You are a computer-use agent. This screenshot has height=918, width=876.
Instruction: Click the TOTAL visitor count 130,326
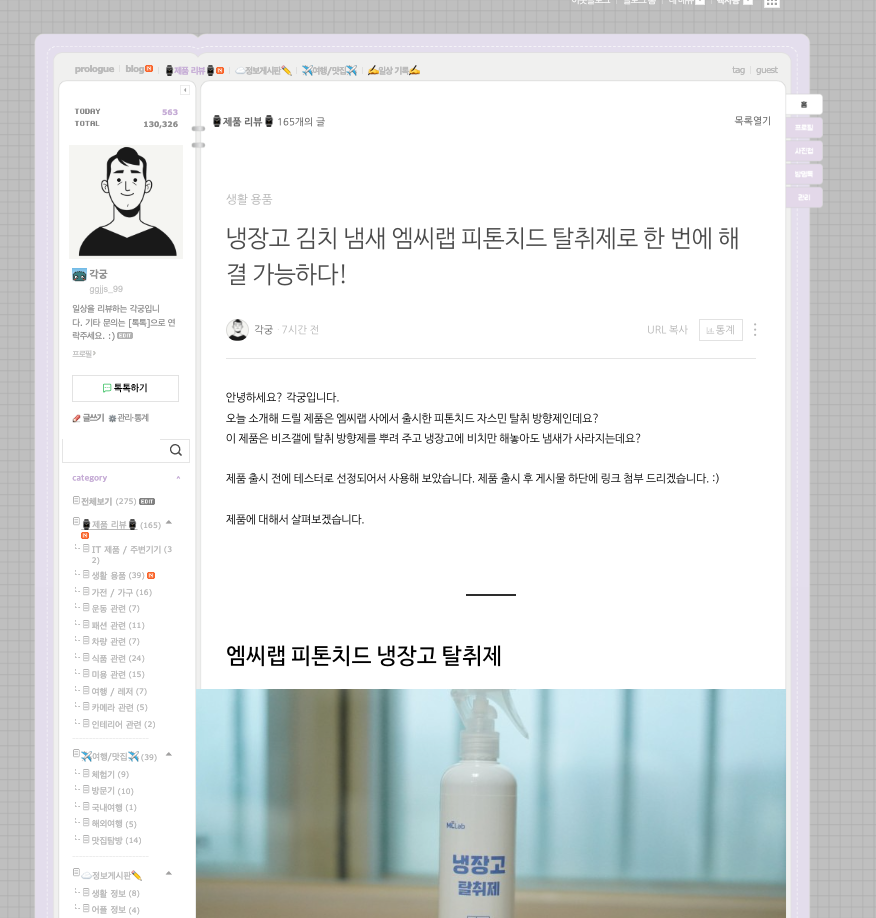point(160,124)
